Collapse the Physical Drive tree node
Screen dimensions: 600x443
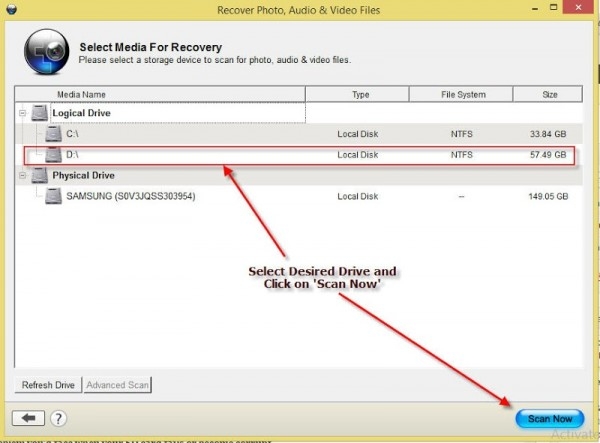pyautogui.click(x=23, y=175)
